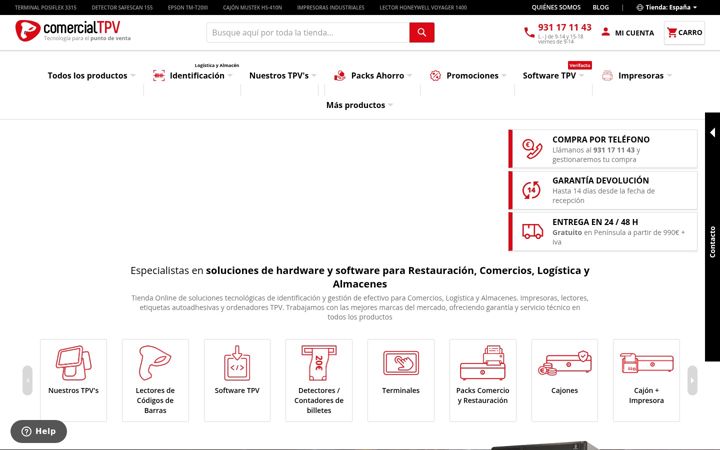
Task: Click the Contacto vertical tab label
Action: point(712,242)
